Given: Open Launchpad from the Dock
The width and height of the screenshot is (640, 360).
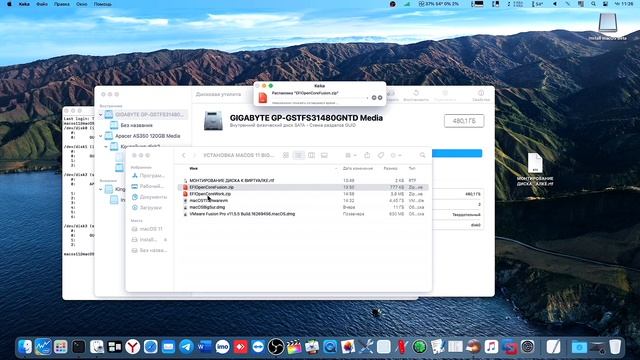Looking at the screenshot, I should (61, 347).
